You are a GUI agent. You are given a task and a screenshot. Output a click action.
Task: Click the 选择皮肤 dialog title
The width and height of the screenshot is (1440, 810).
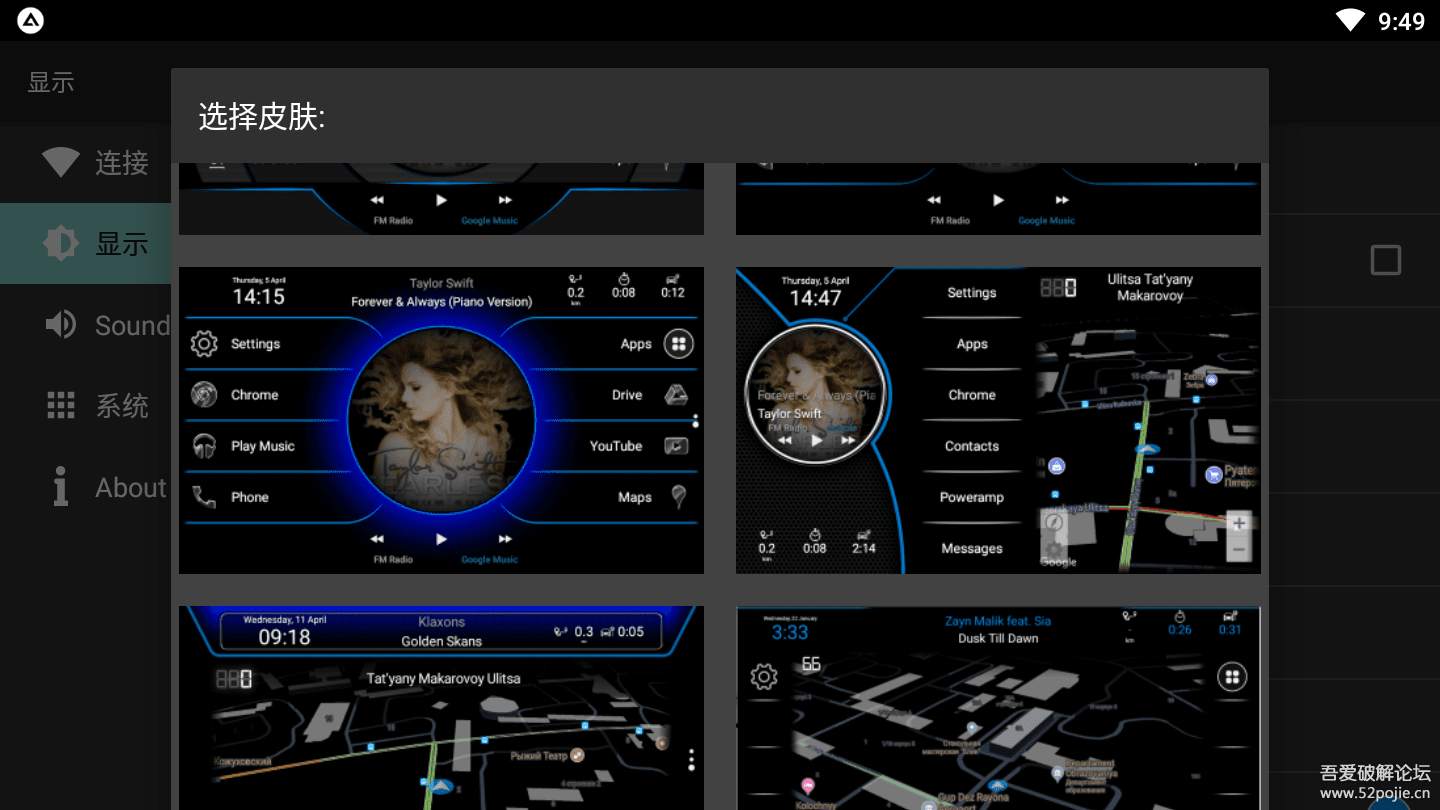point(262,117)
